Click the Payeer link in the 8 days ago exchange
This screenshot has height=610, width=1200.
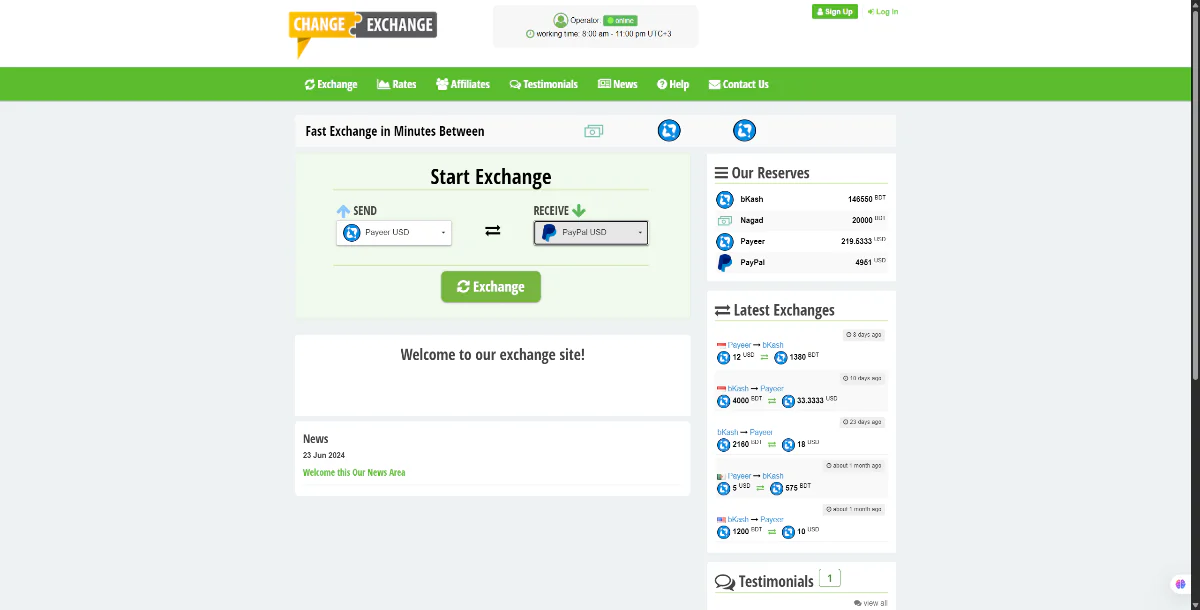(740, 345)
